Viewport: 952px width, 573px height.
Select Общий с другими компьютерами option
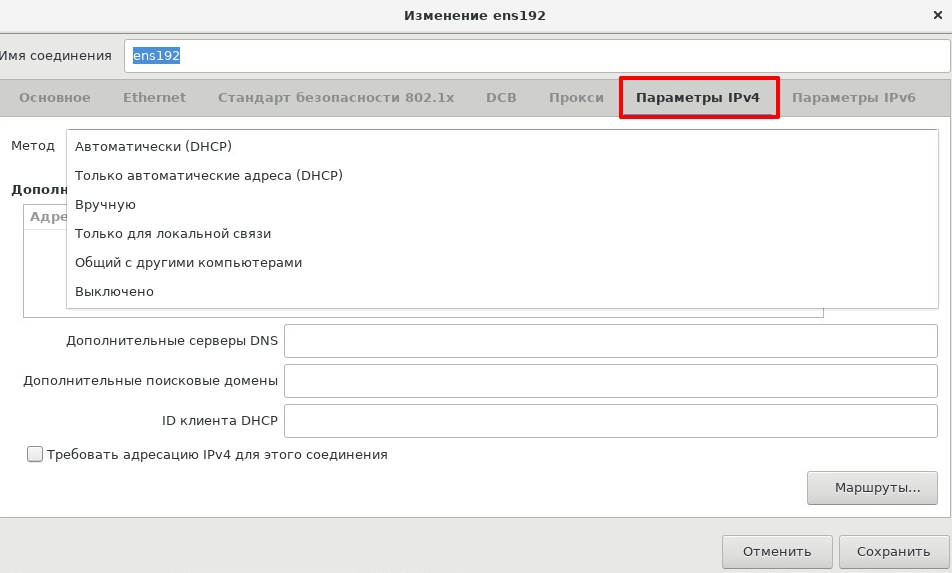(502, 263)
